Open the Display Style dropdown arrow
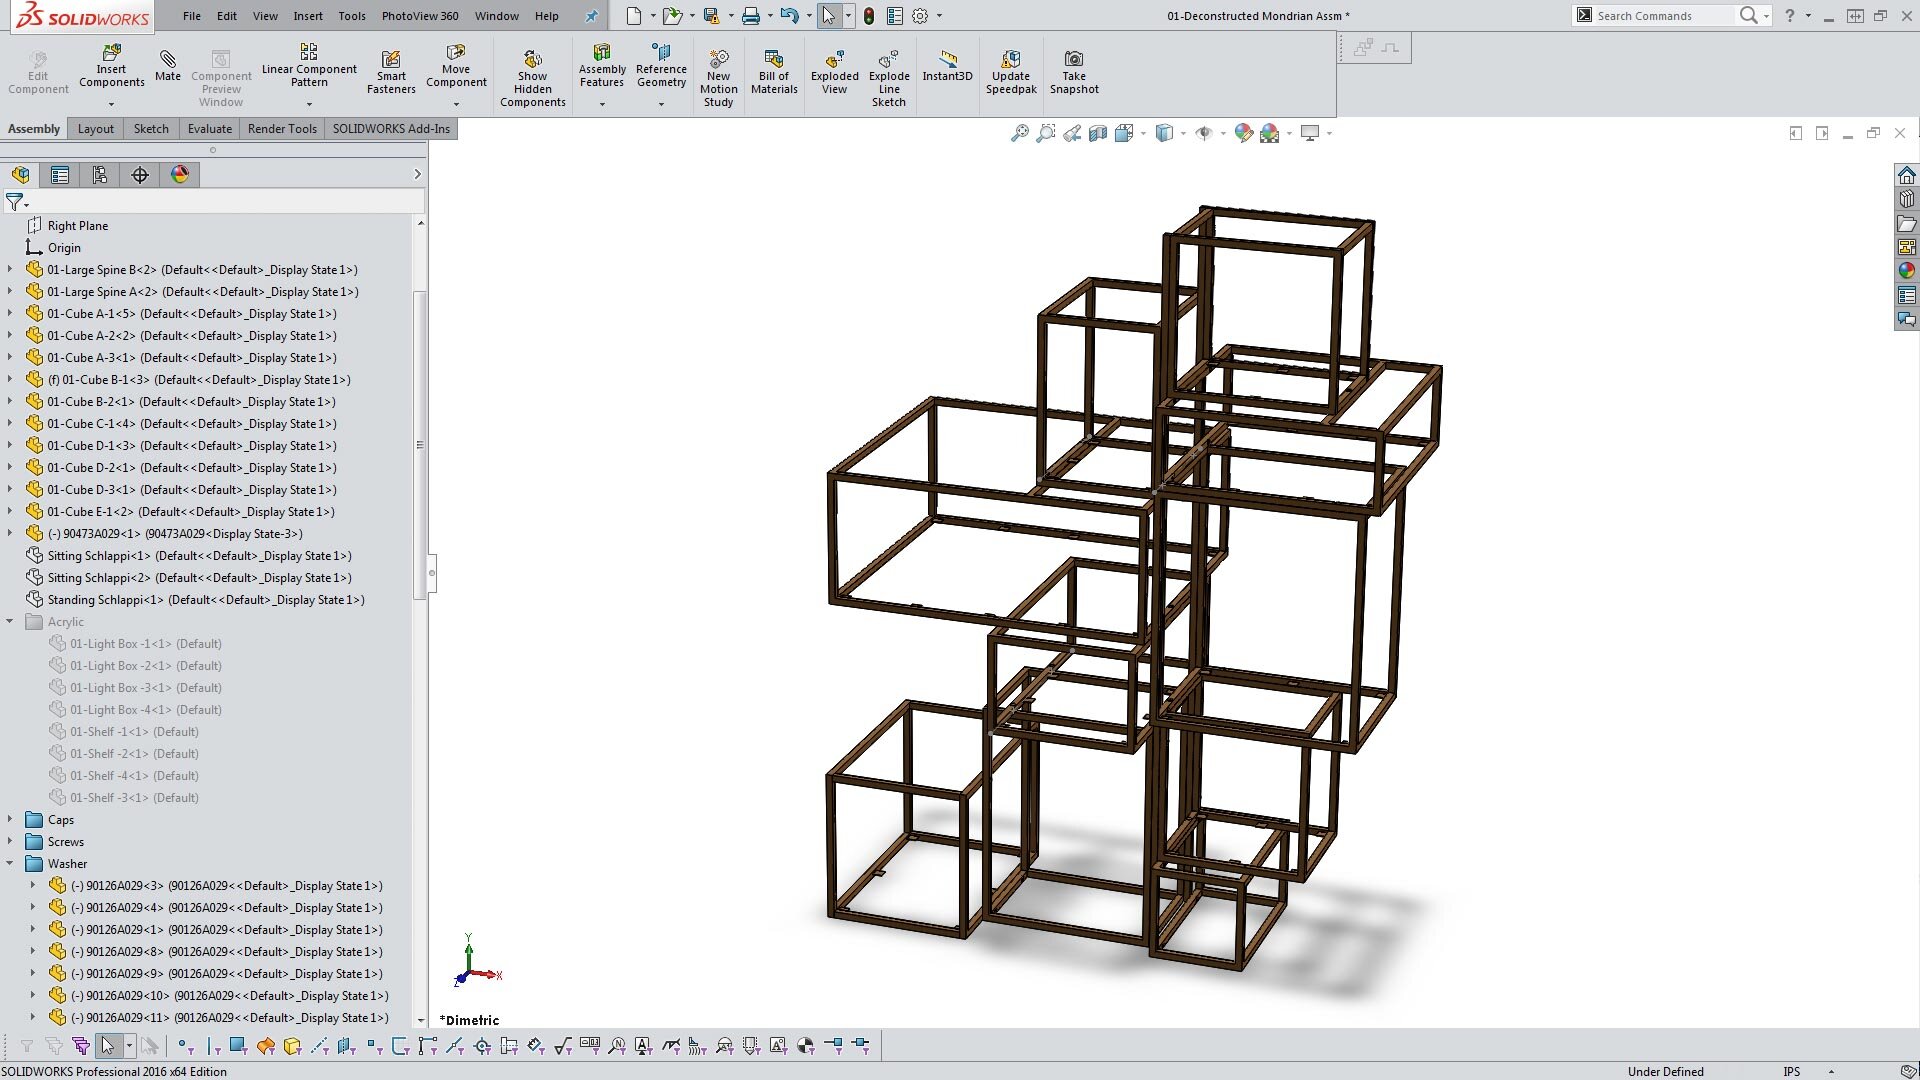The image size is (1920, 1080). [1183, 133]
